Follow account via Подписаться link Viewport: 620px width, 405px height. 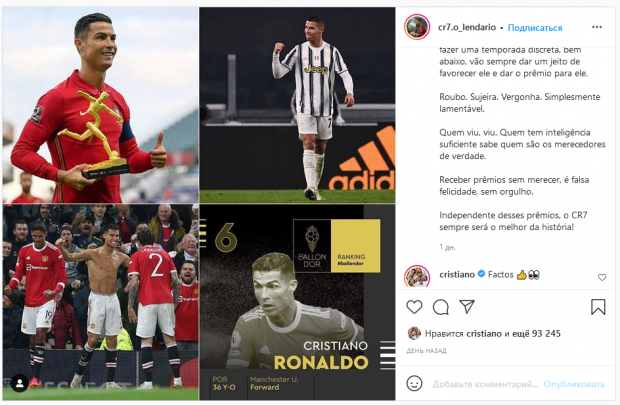[x=535, y=28]
